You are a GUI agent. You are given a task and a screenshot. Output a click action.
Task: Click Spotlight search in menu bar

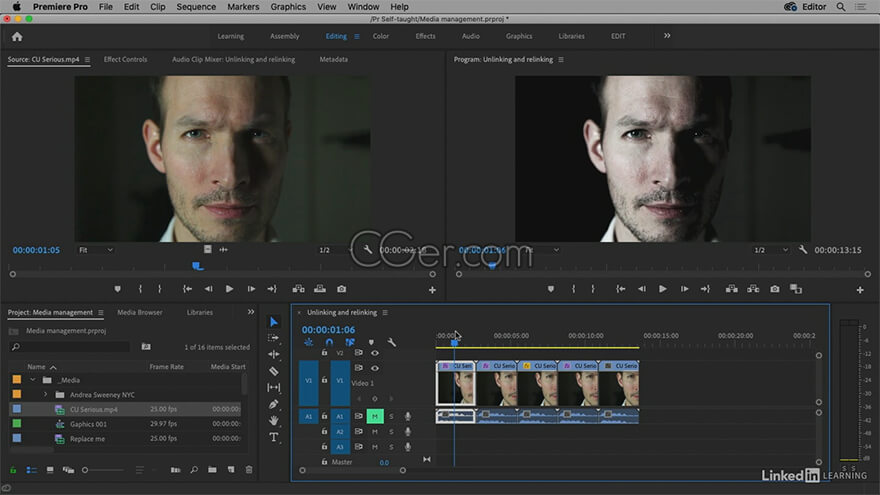click(x=841, y=7)
